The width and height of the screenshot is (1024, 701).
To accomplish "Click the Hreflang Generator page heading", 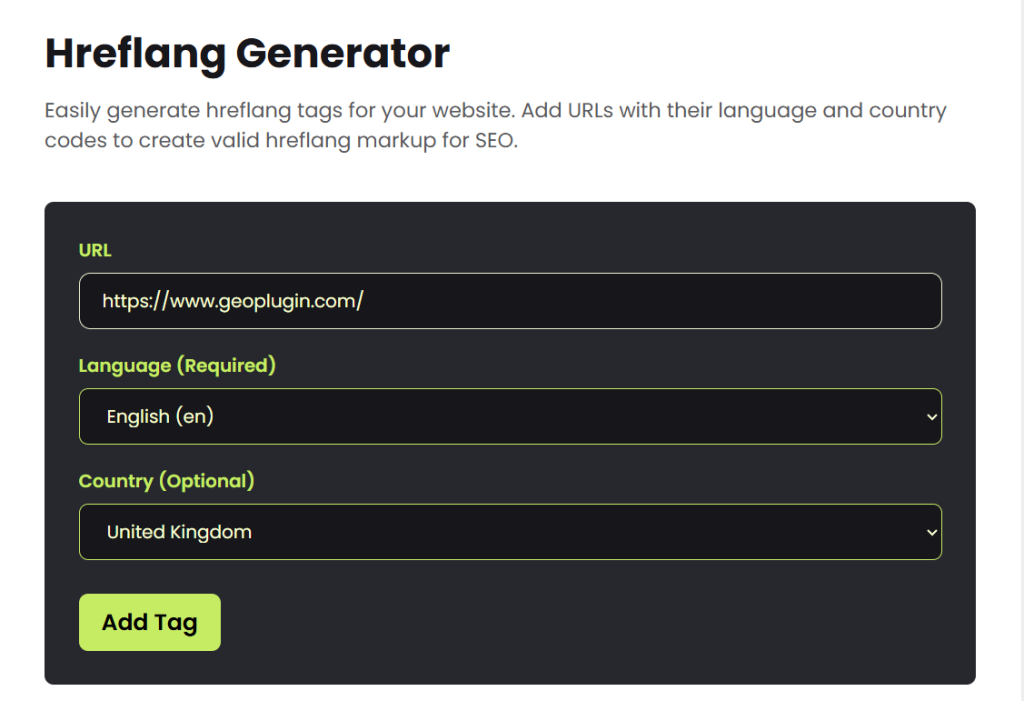I will pyautogui.click(x=246, y=54).
